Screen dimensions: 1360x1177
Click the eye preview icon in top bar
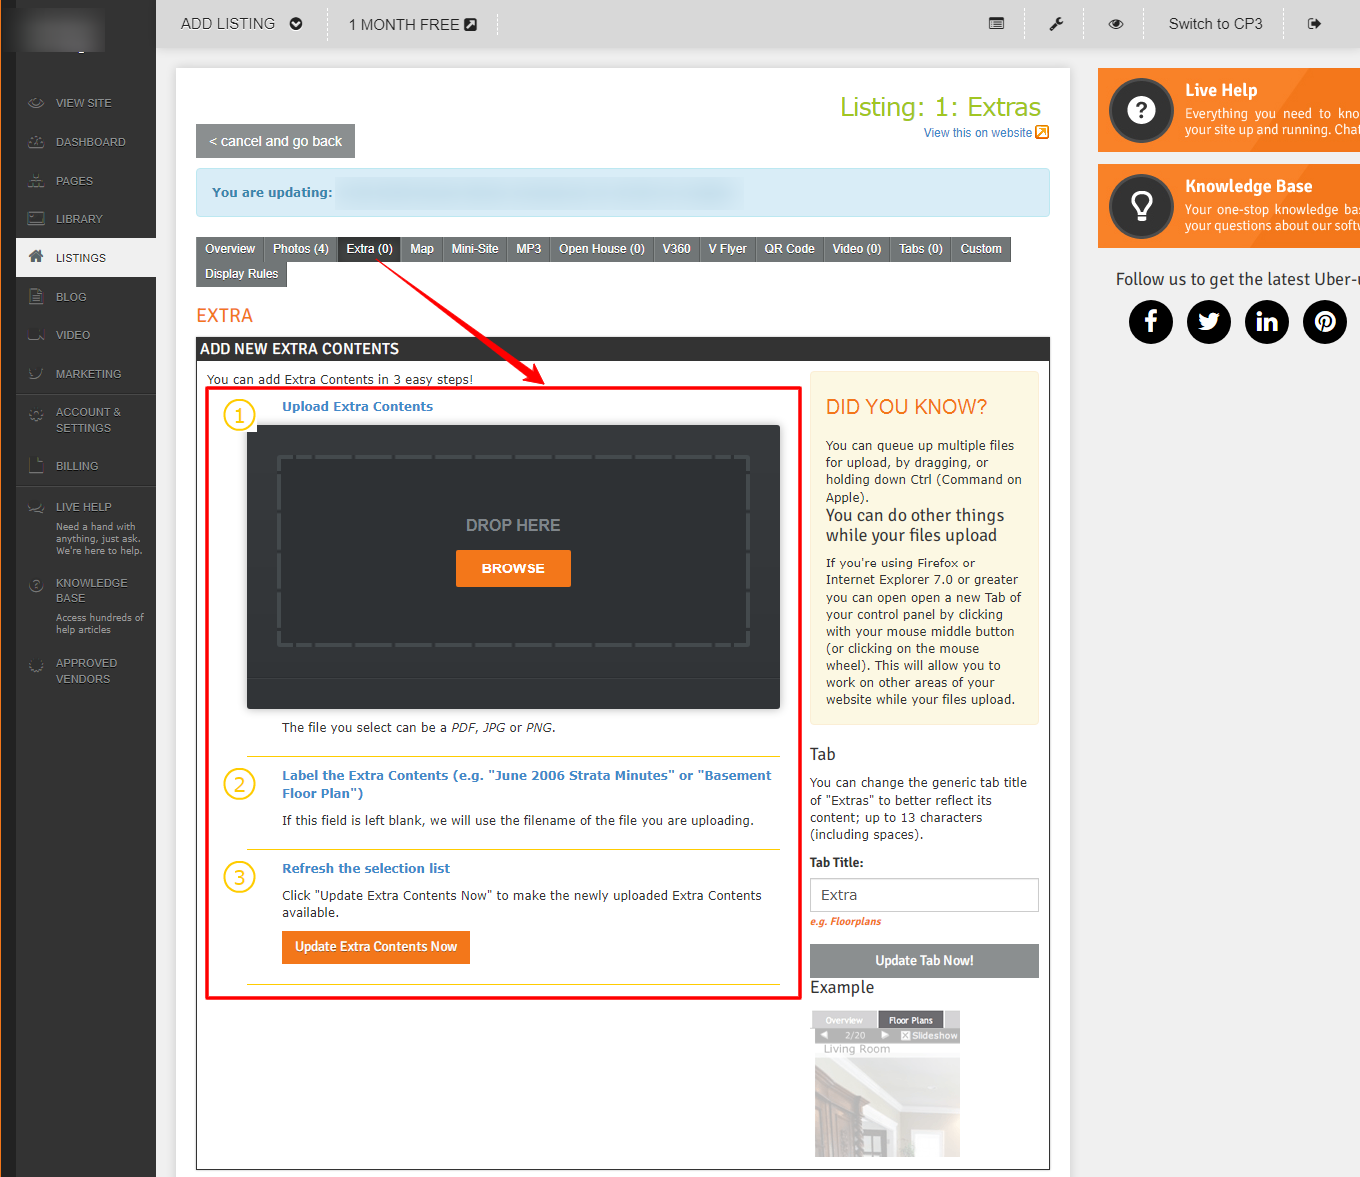pyautogui.click(x=1116, y=24)
